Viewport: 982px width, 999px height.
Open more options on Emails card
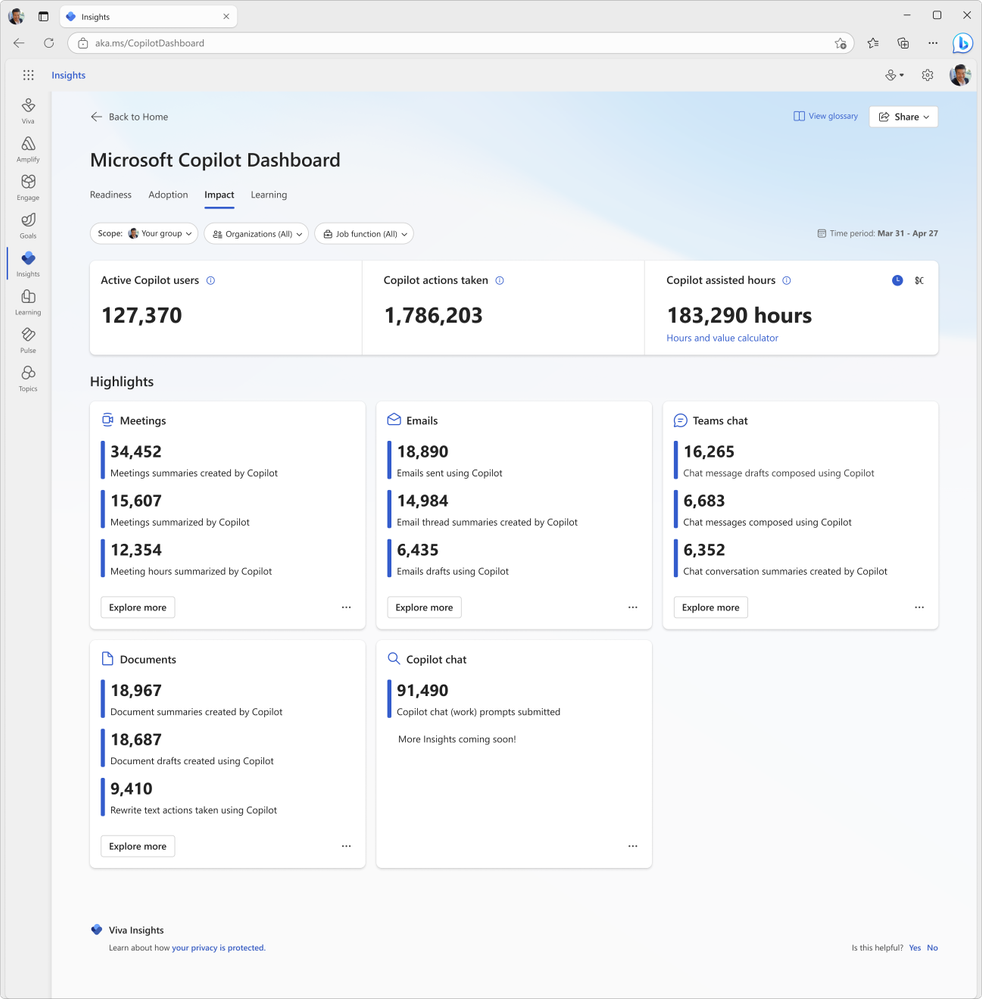633,607
